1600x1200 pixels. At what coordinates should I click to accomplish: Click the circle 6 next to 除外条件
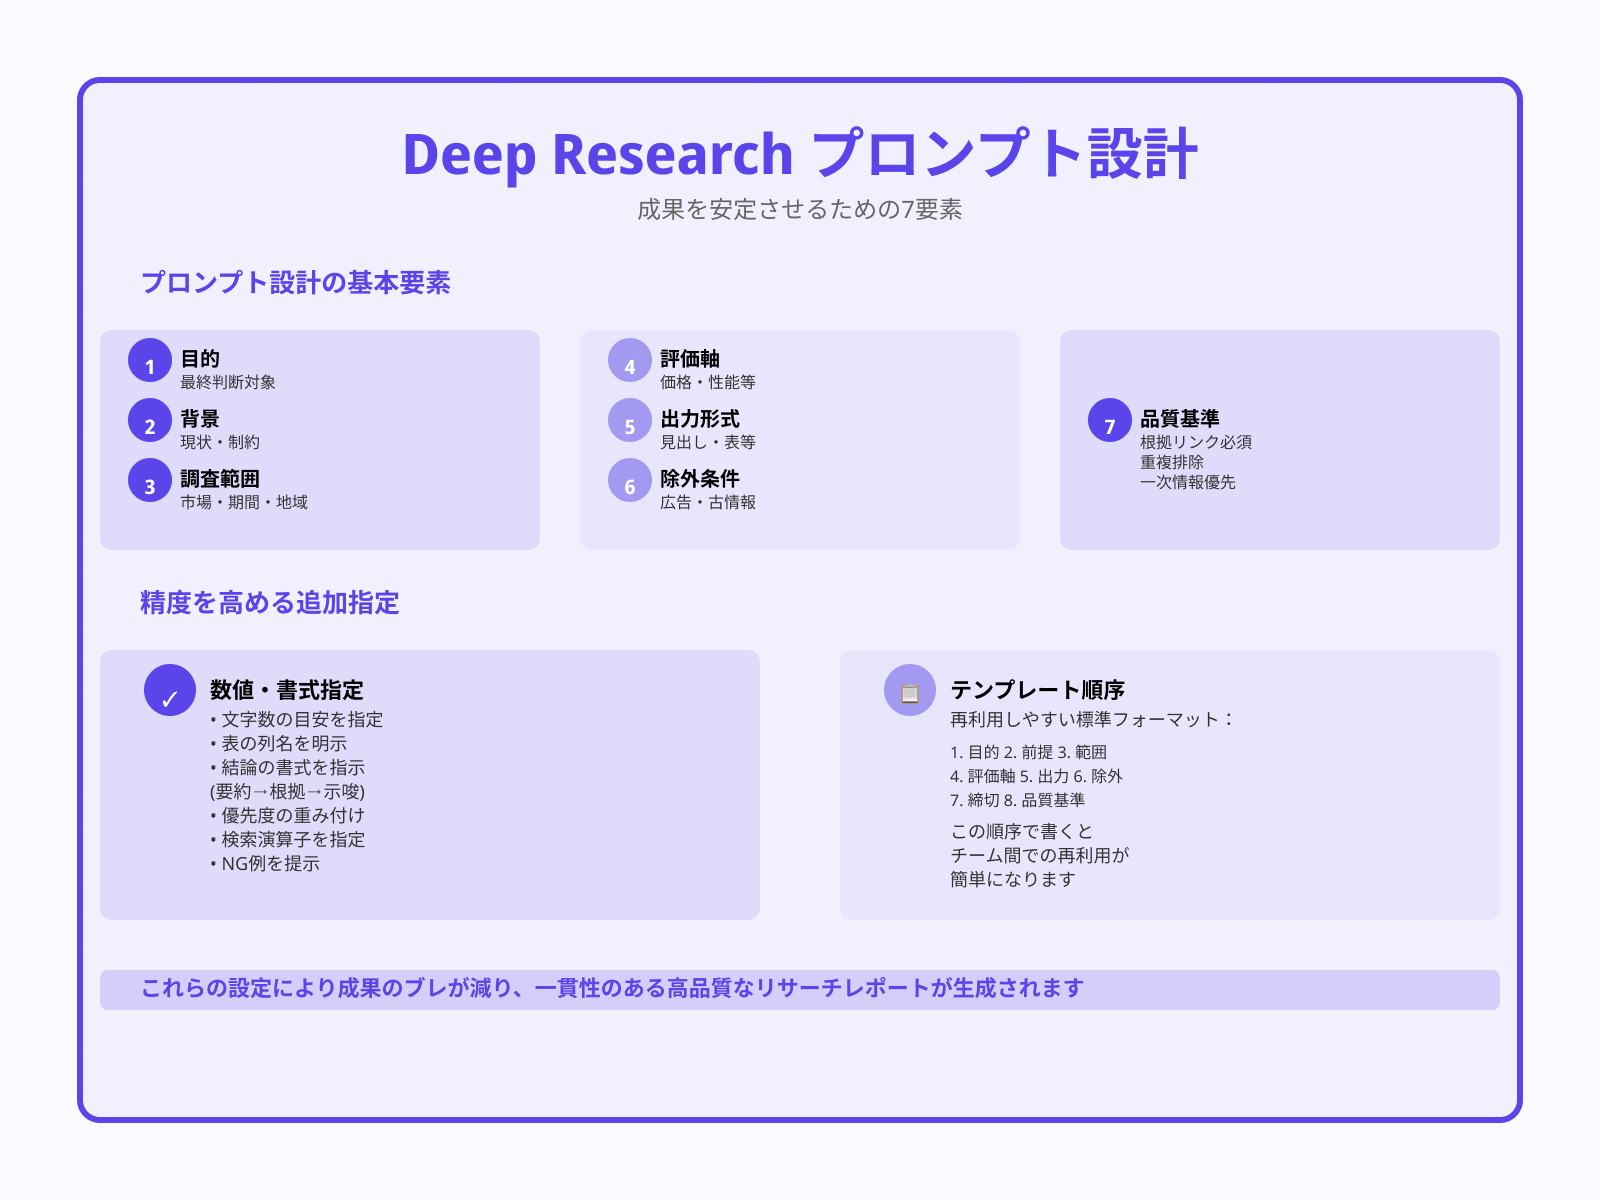[x=629, y=485]
